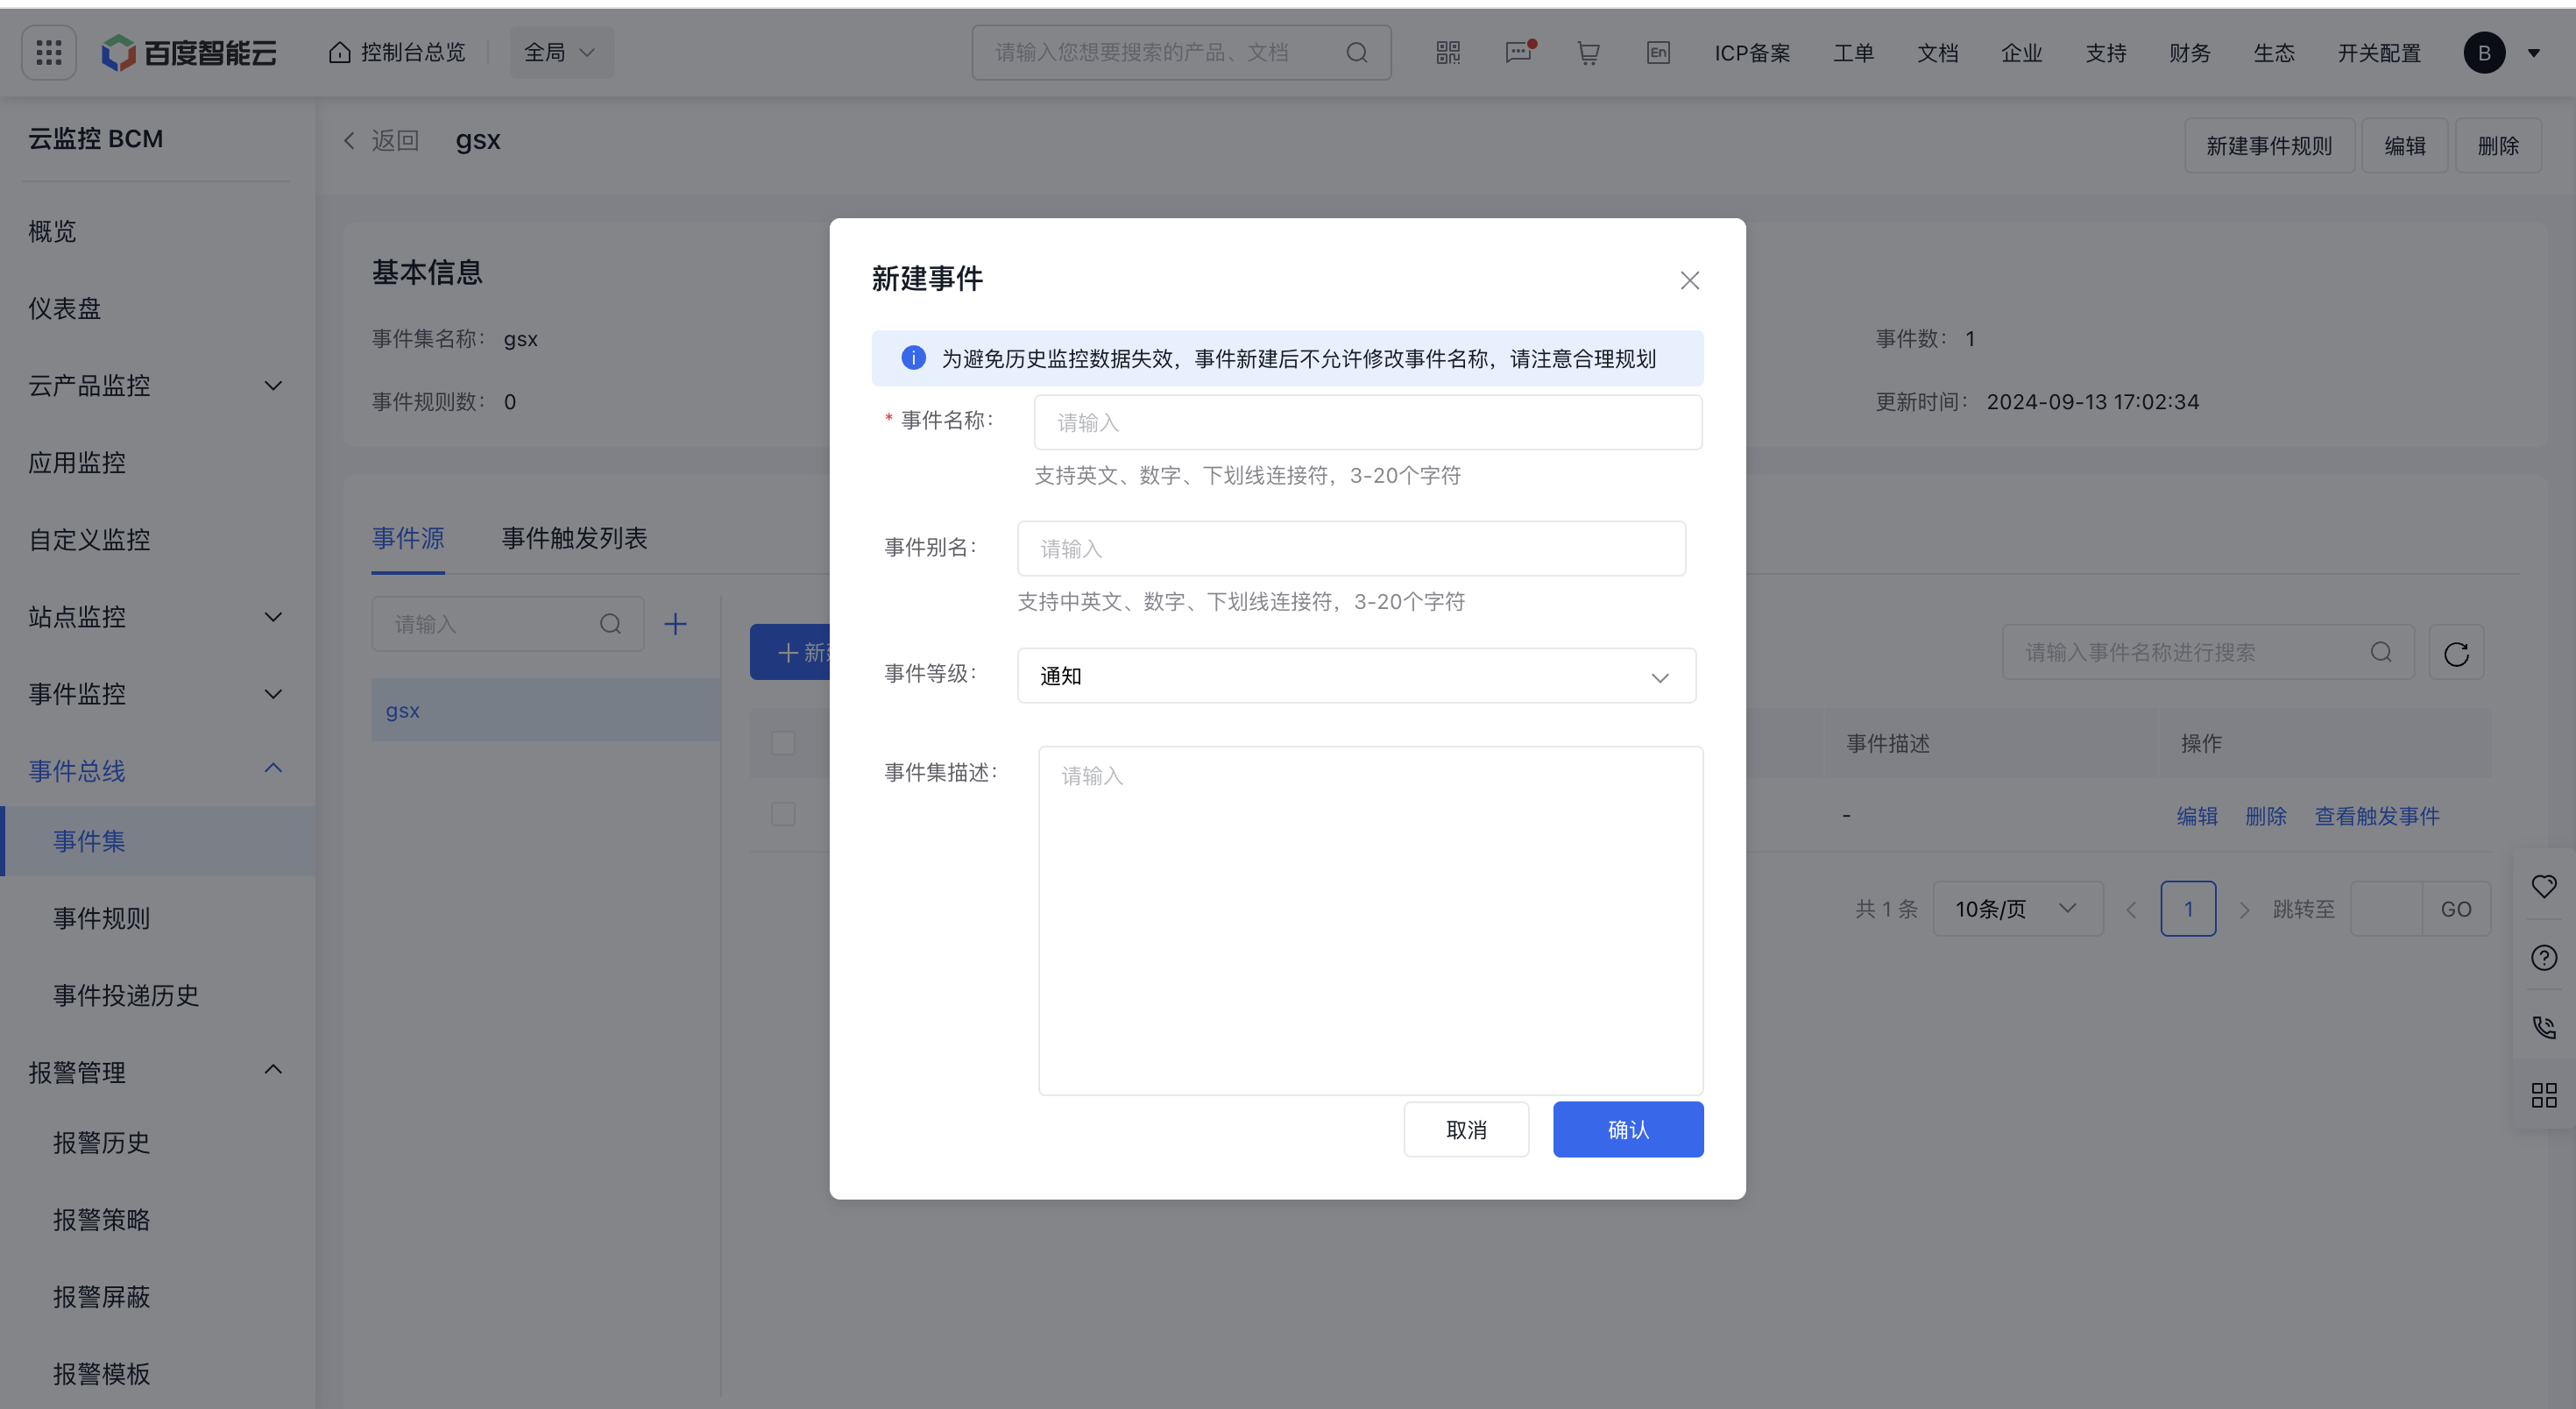Click the search magnifier in top search bar

coord(1356,52)
